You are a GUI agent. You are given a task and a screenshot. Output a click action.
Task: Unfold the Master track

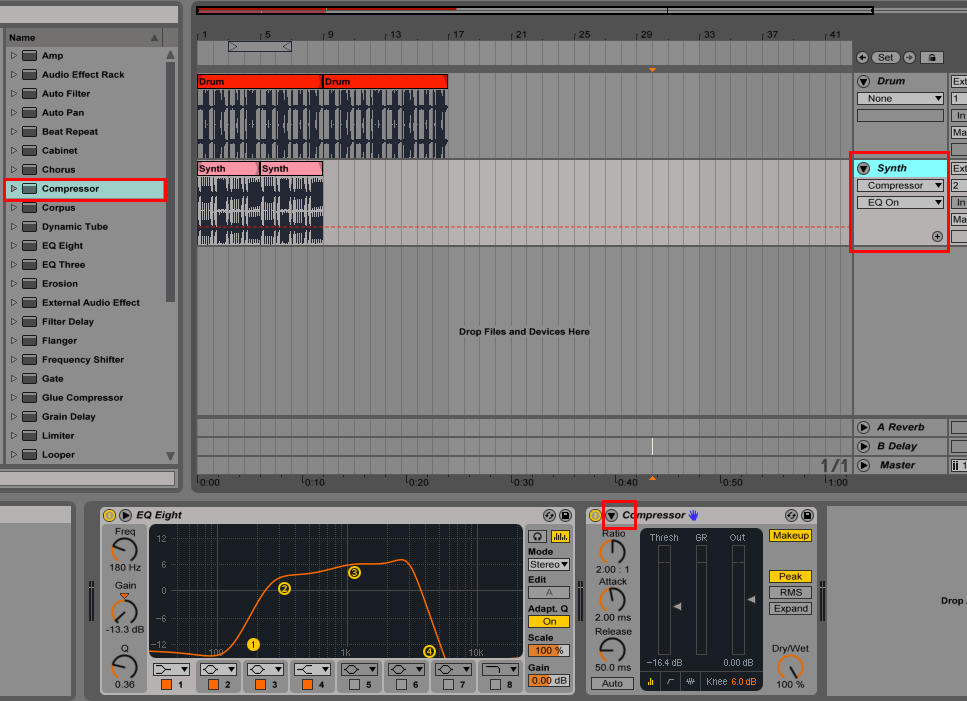pos(863,465)
